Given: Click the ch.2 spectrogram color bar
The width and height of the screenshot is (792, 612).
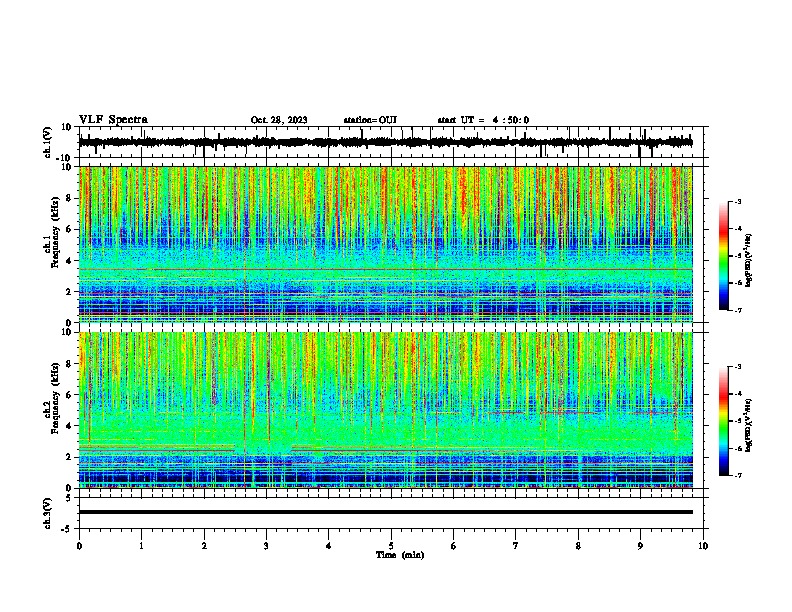Looking at the screenshot, I should coord(724,421).
